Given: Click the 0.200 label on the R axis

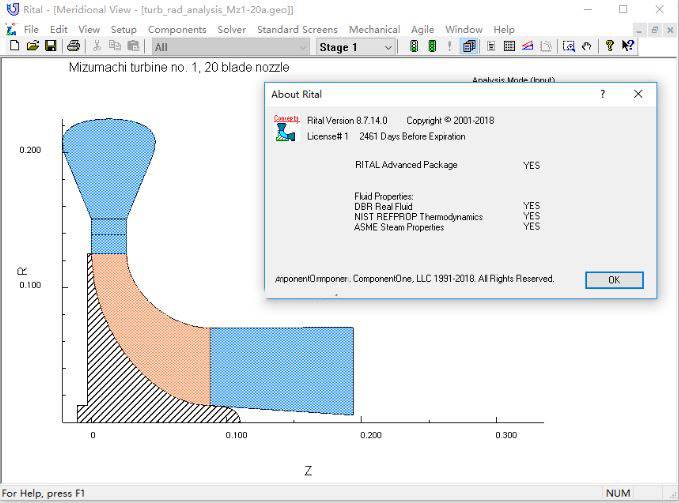Looking at the screenshot, I should pyautogui.click(x=30, y=150).
